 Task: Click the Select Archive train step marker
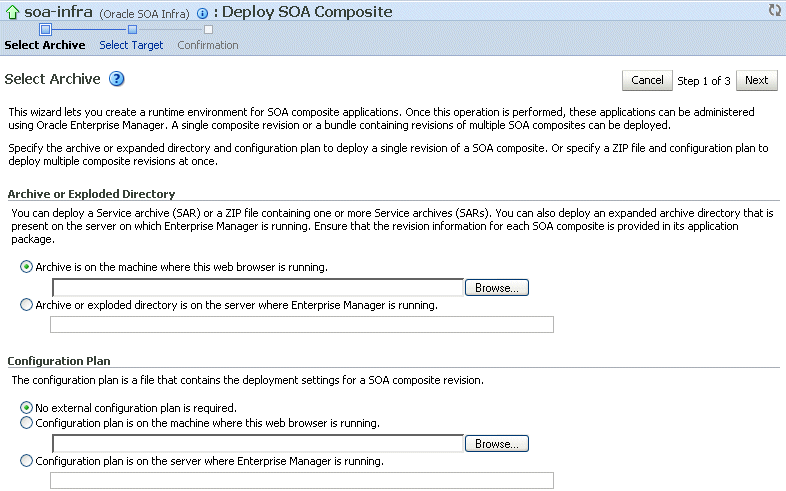(45, 30)
